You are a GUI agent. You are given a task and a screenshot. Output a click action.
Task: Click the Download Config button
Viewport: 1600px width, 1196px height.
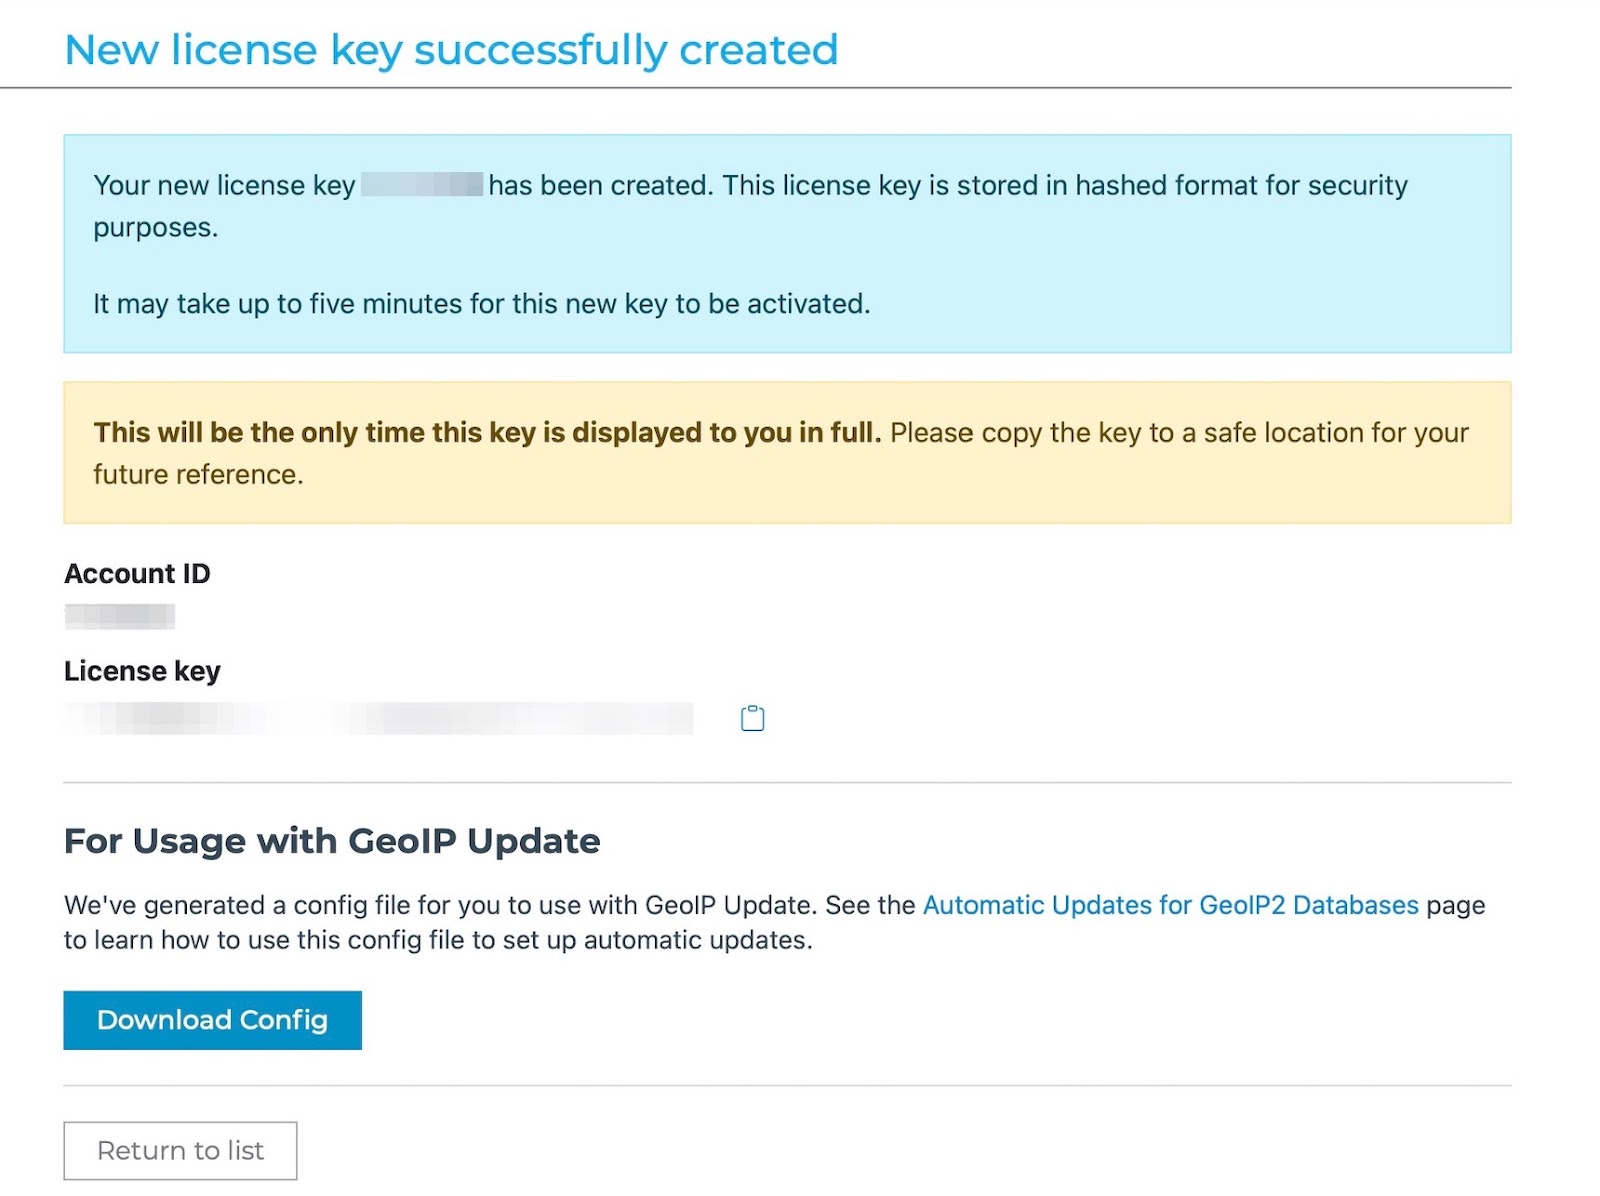coord(212,1020)
